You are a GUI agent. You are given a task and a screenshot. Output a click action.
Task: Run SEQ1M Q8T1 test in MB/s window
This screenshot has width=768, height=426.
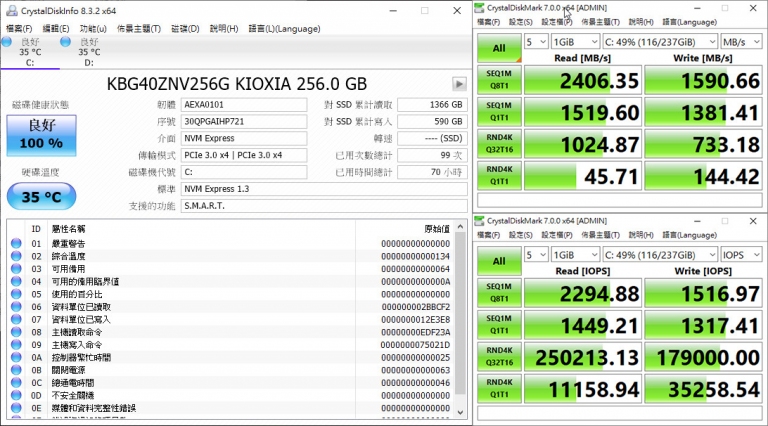[499, 80]
